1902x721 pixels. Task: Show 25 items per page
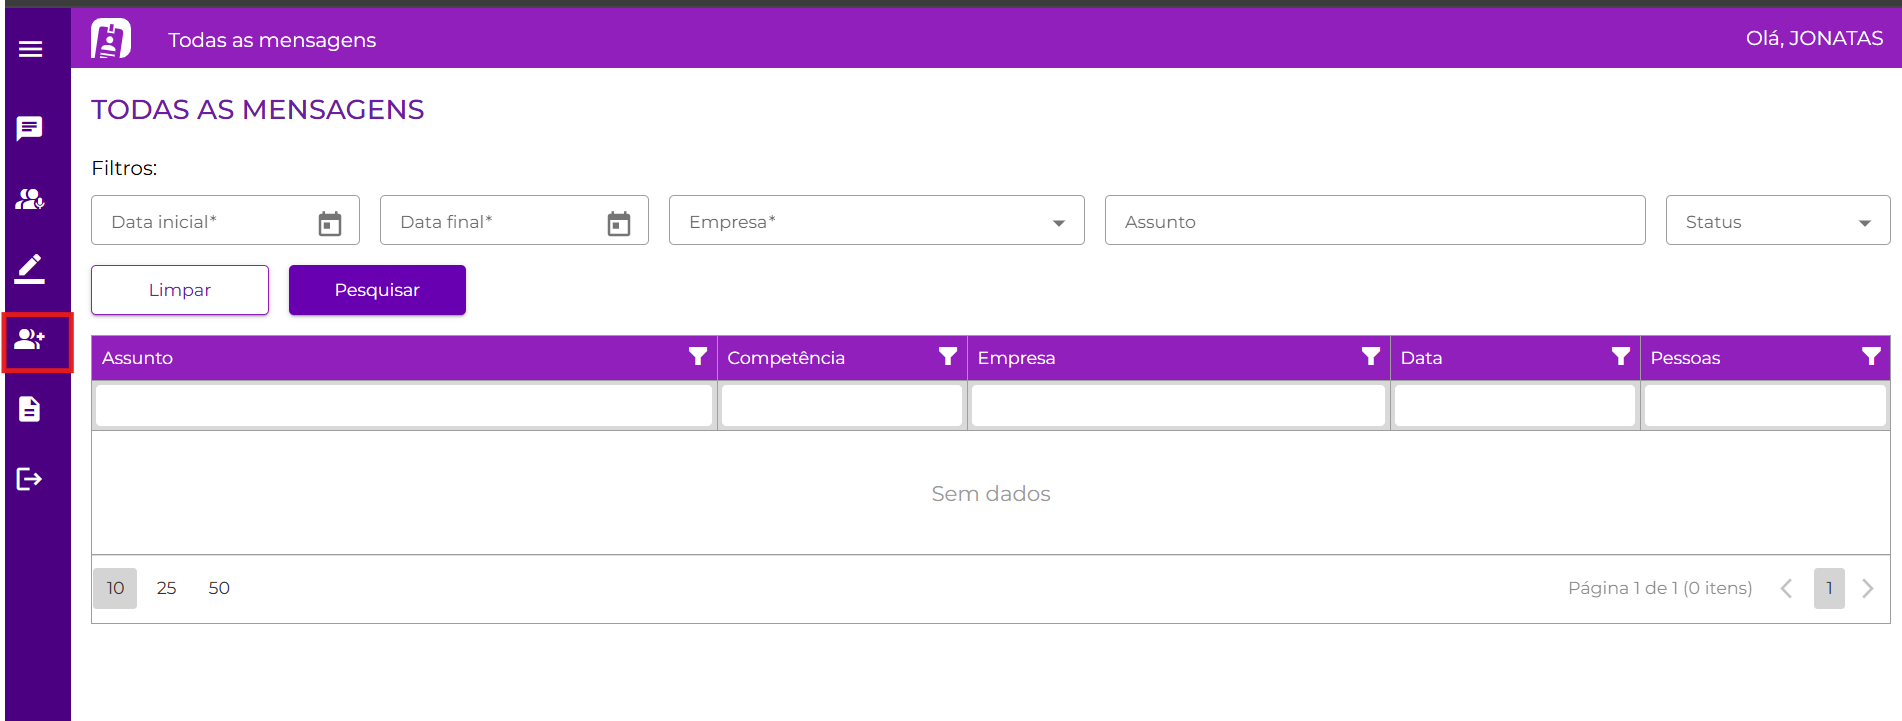tap(167, 588)
